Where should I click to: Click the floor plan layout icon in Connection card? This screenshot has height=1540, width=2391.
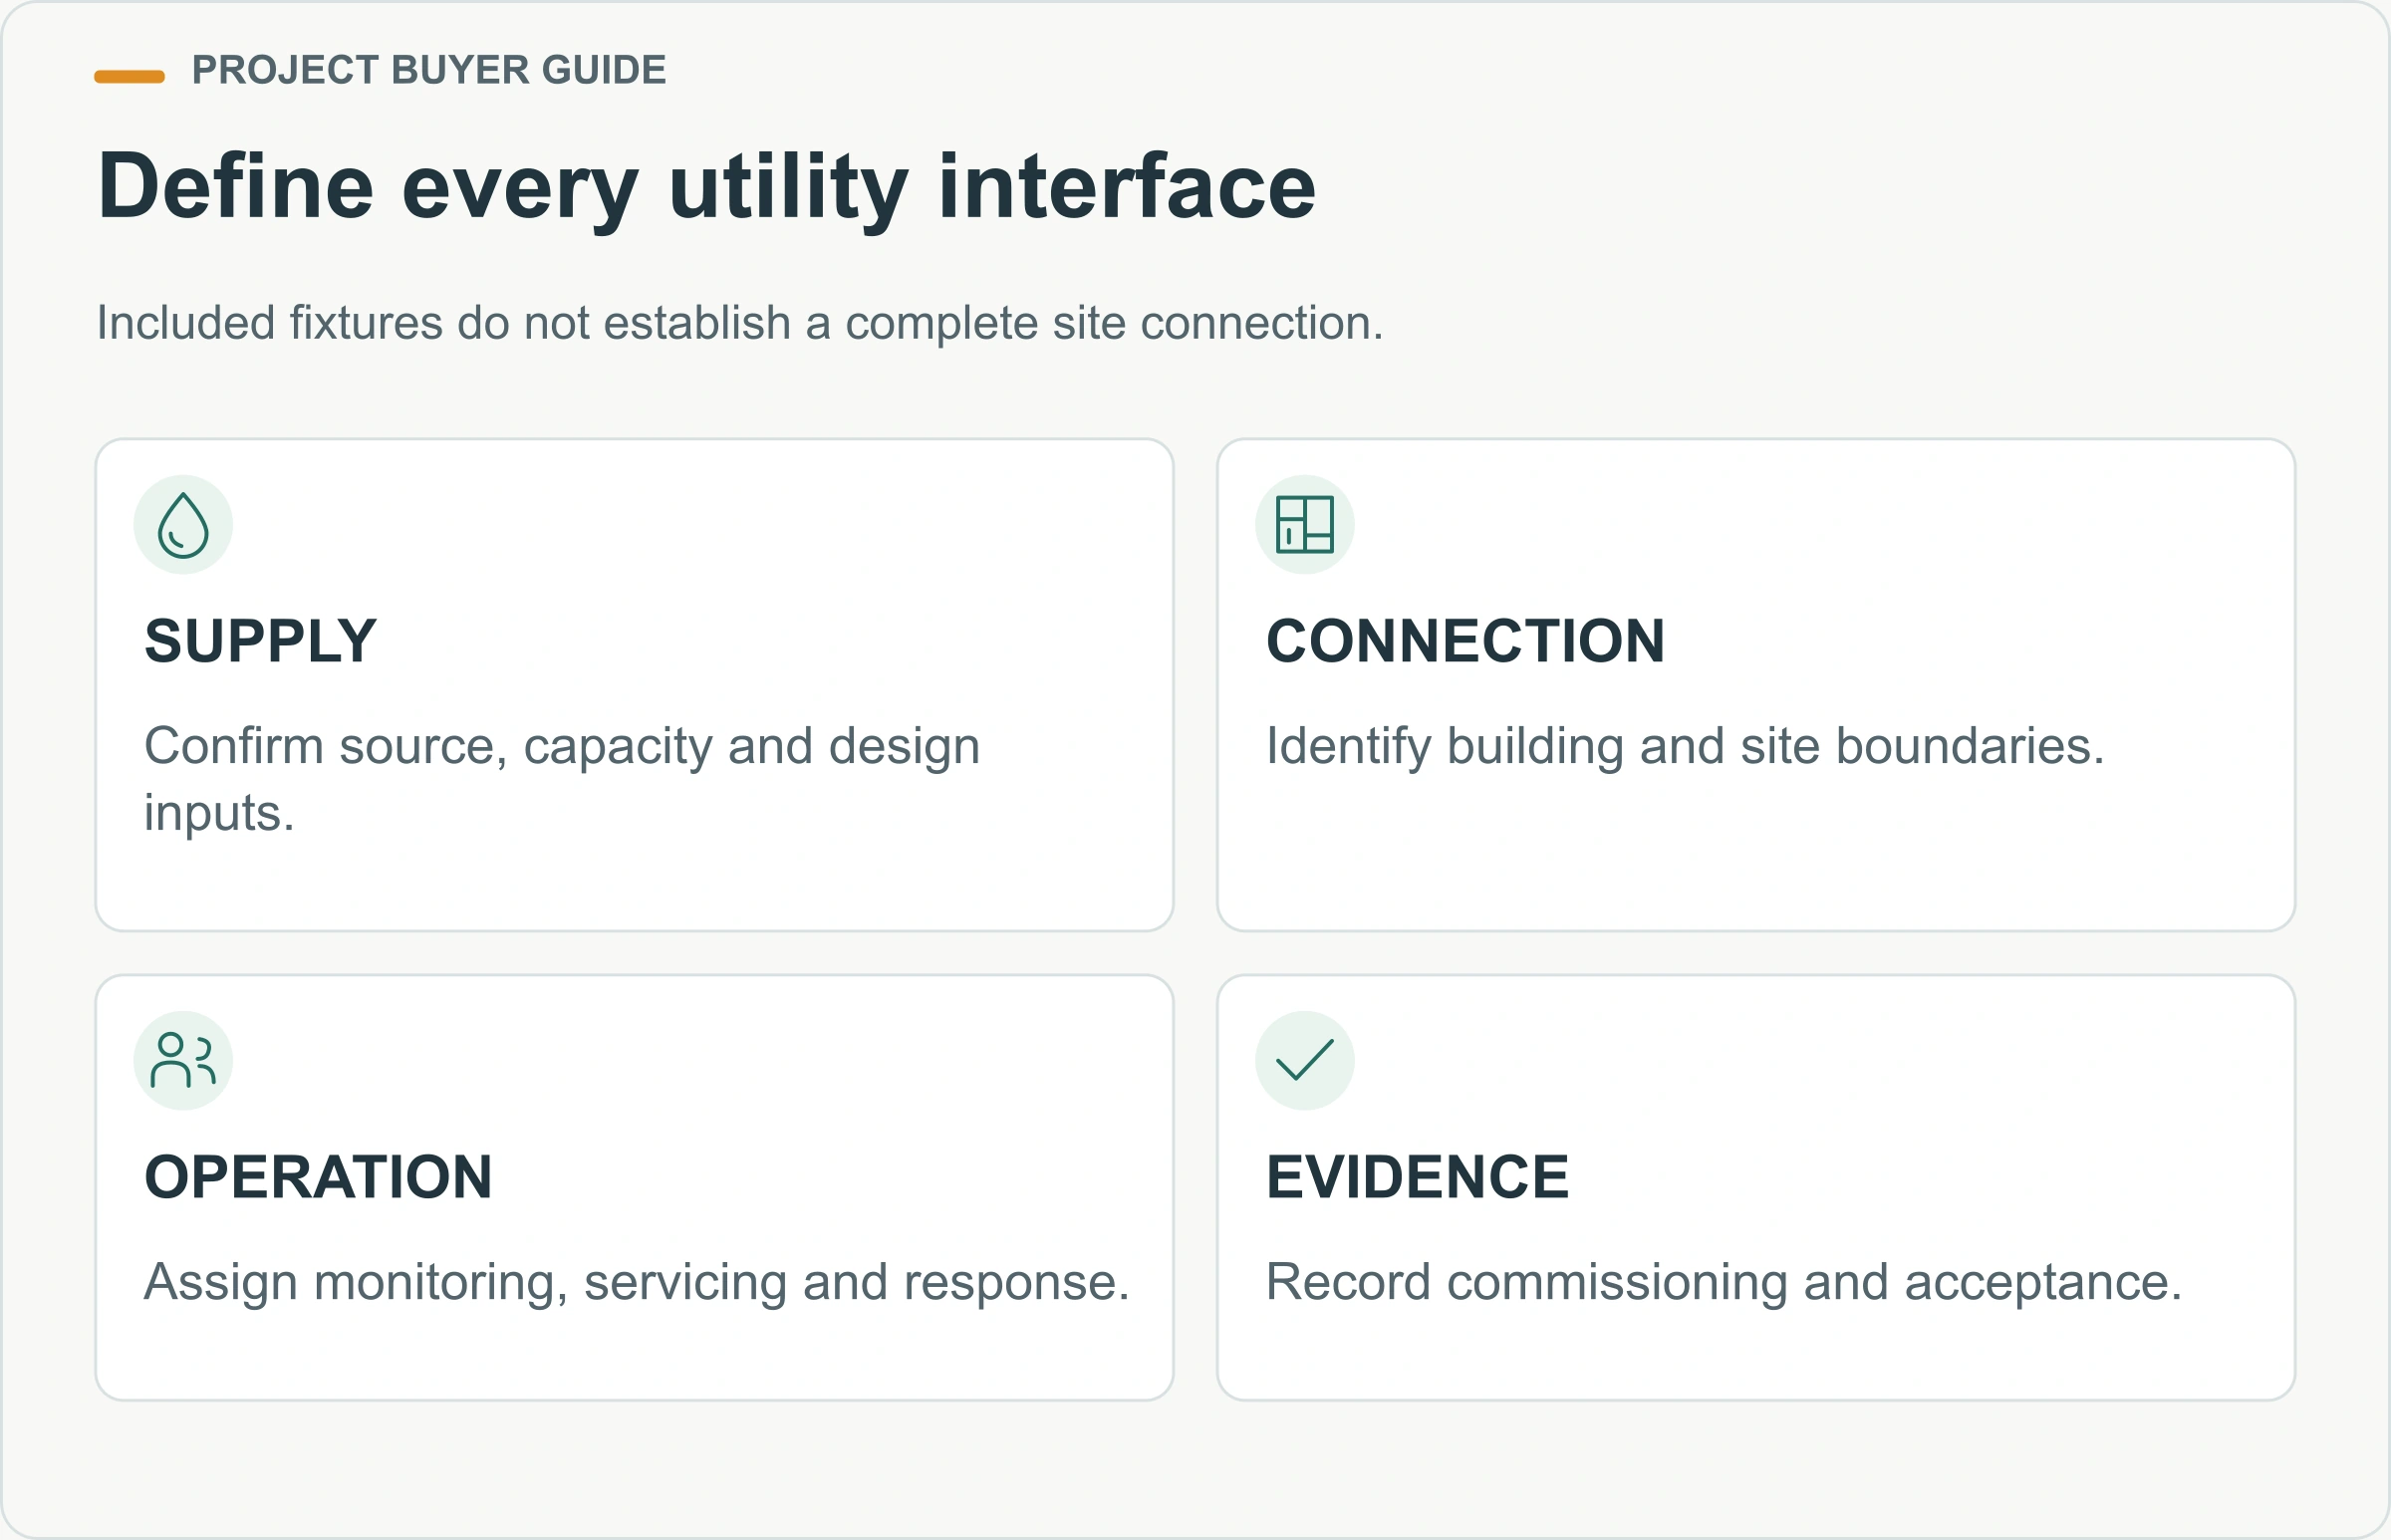(x=1304, y=525)
